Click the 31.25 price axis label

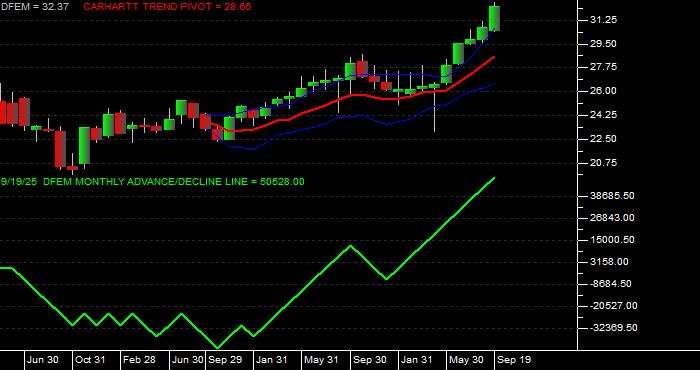coord(603,20)
